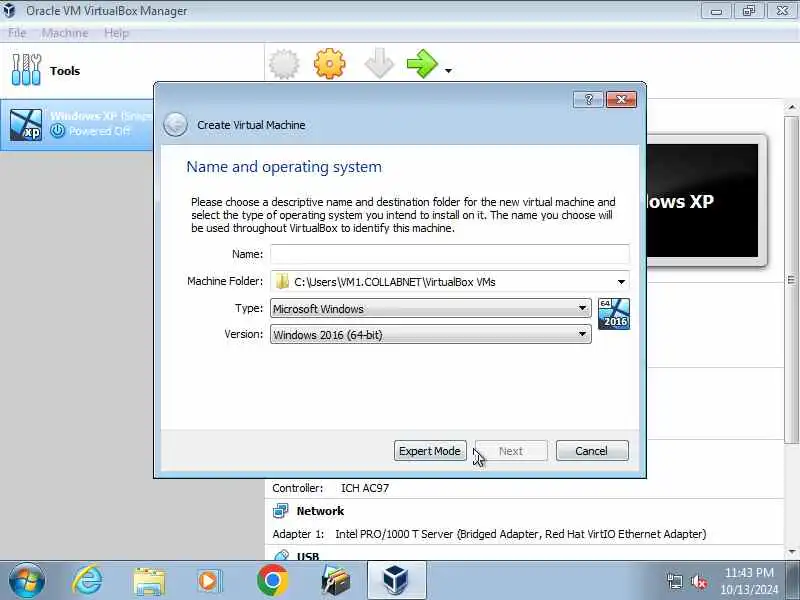Open Windows Media Player from the taskbar
Image resolution: width=800 pixels, height=600 pixels.
click(x=210, y=581)
